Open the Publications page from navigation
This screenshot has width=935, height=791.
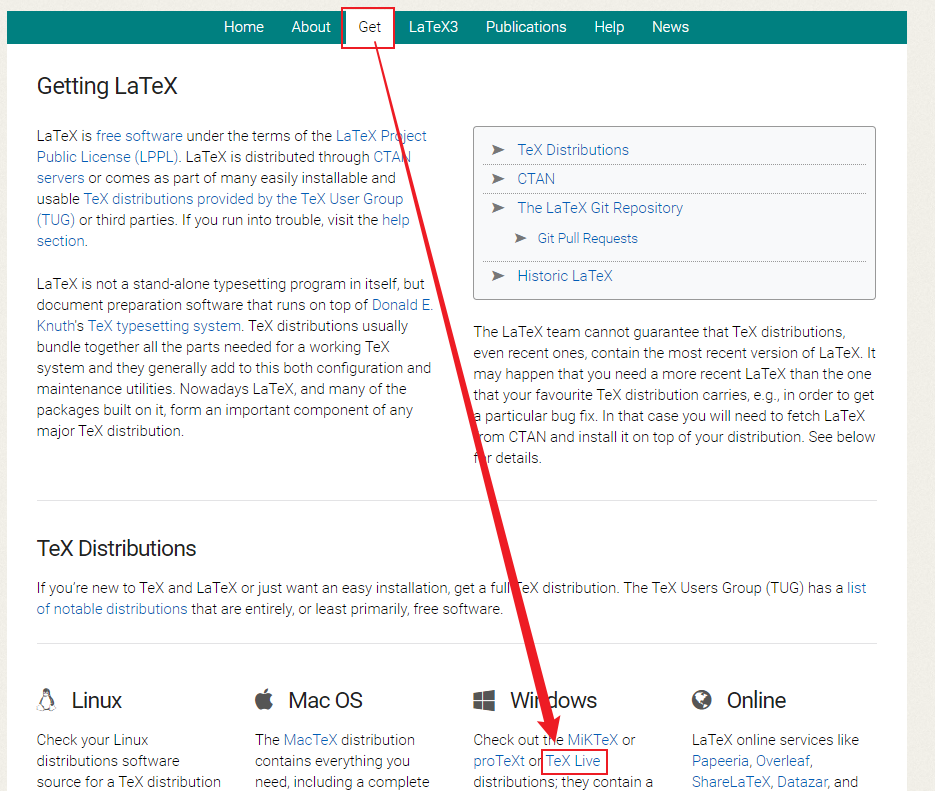click(526, 27)
